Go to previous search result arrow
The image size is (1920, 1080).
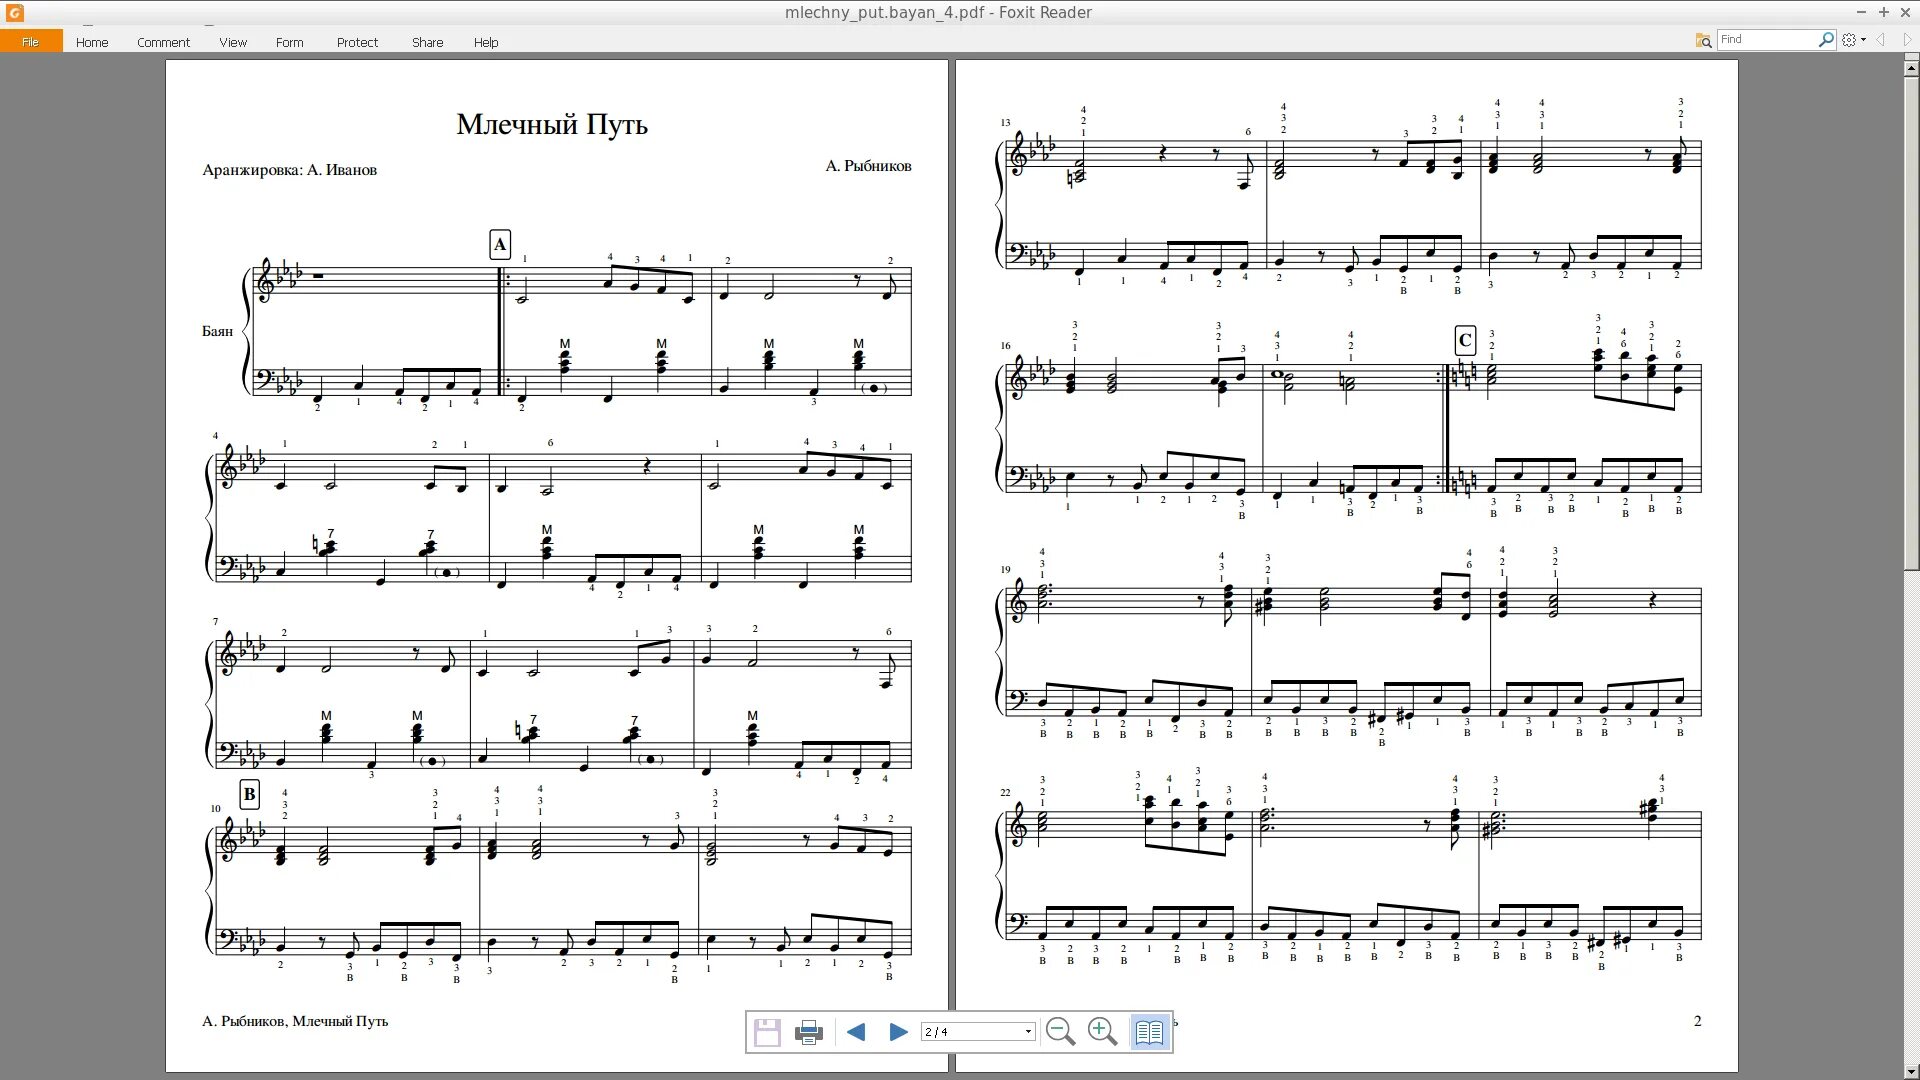click(1881, 40)
